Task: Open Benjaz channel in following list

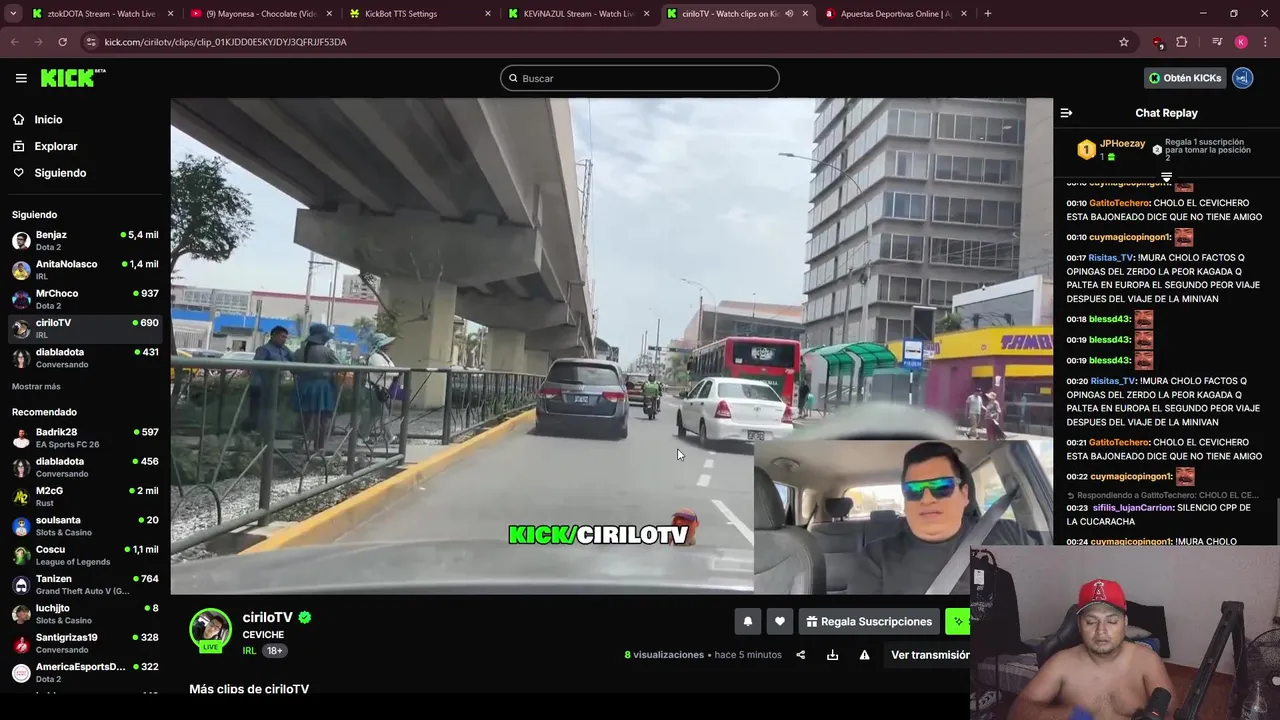Action: (85, 241)
